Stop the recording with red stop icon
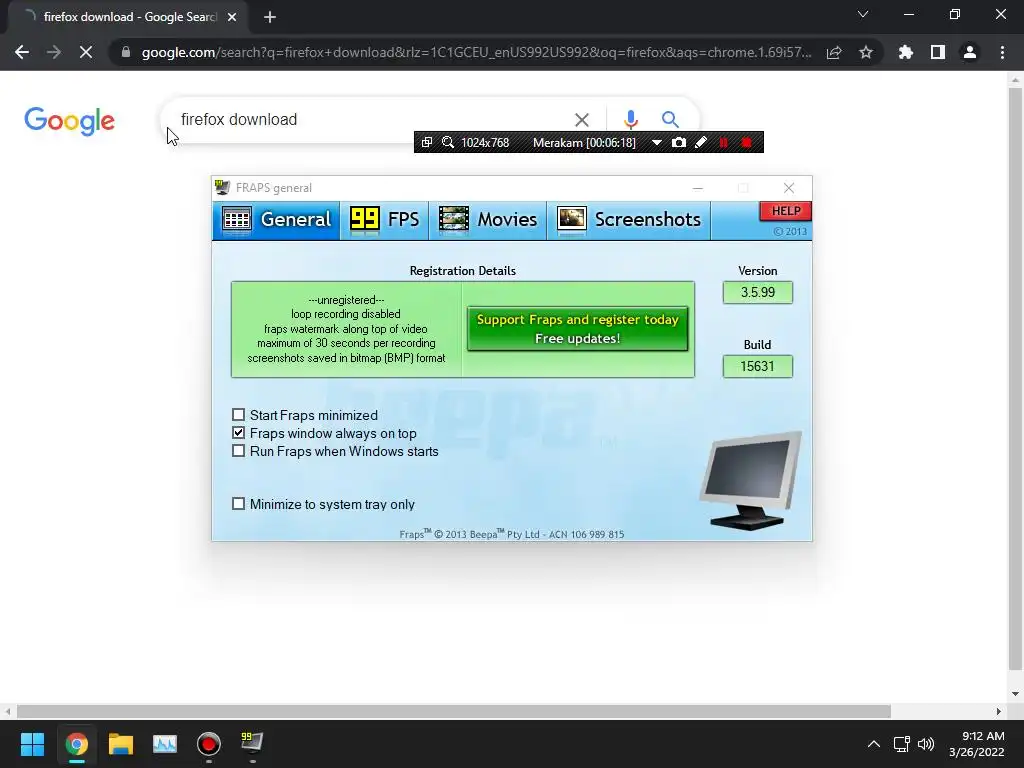This screenshot has height=768, width=1024. tap(746, 142)
